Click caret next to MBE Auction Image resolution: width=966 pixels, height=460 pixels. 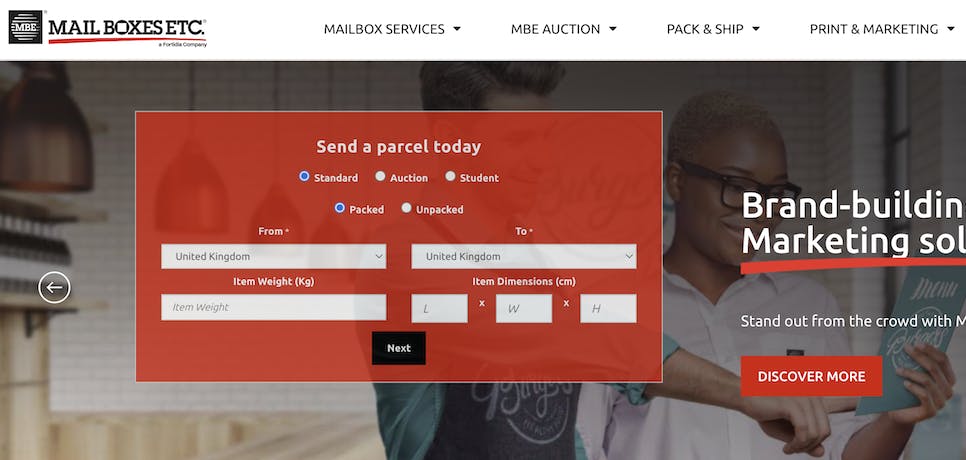[x=612, y=29]
